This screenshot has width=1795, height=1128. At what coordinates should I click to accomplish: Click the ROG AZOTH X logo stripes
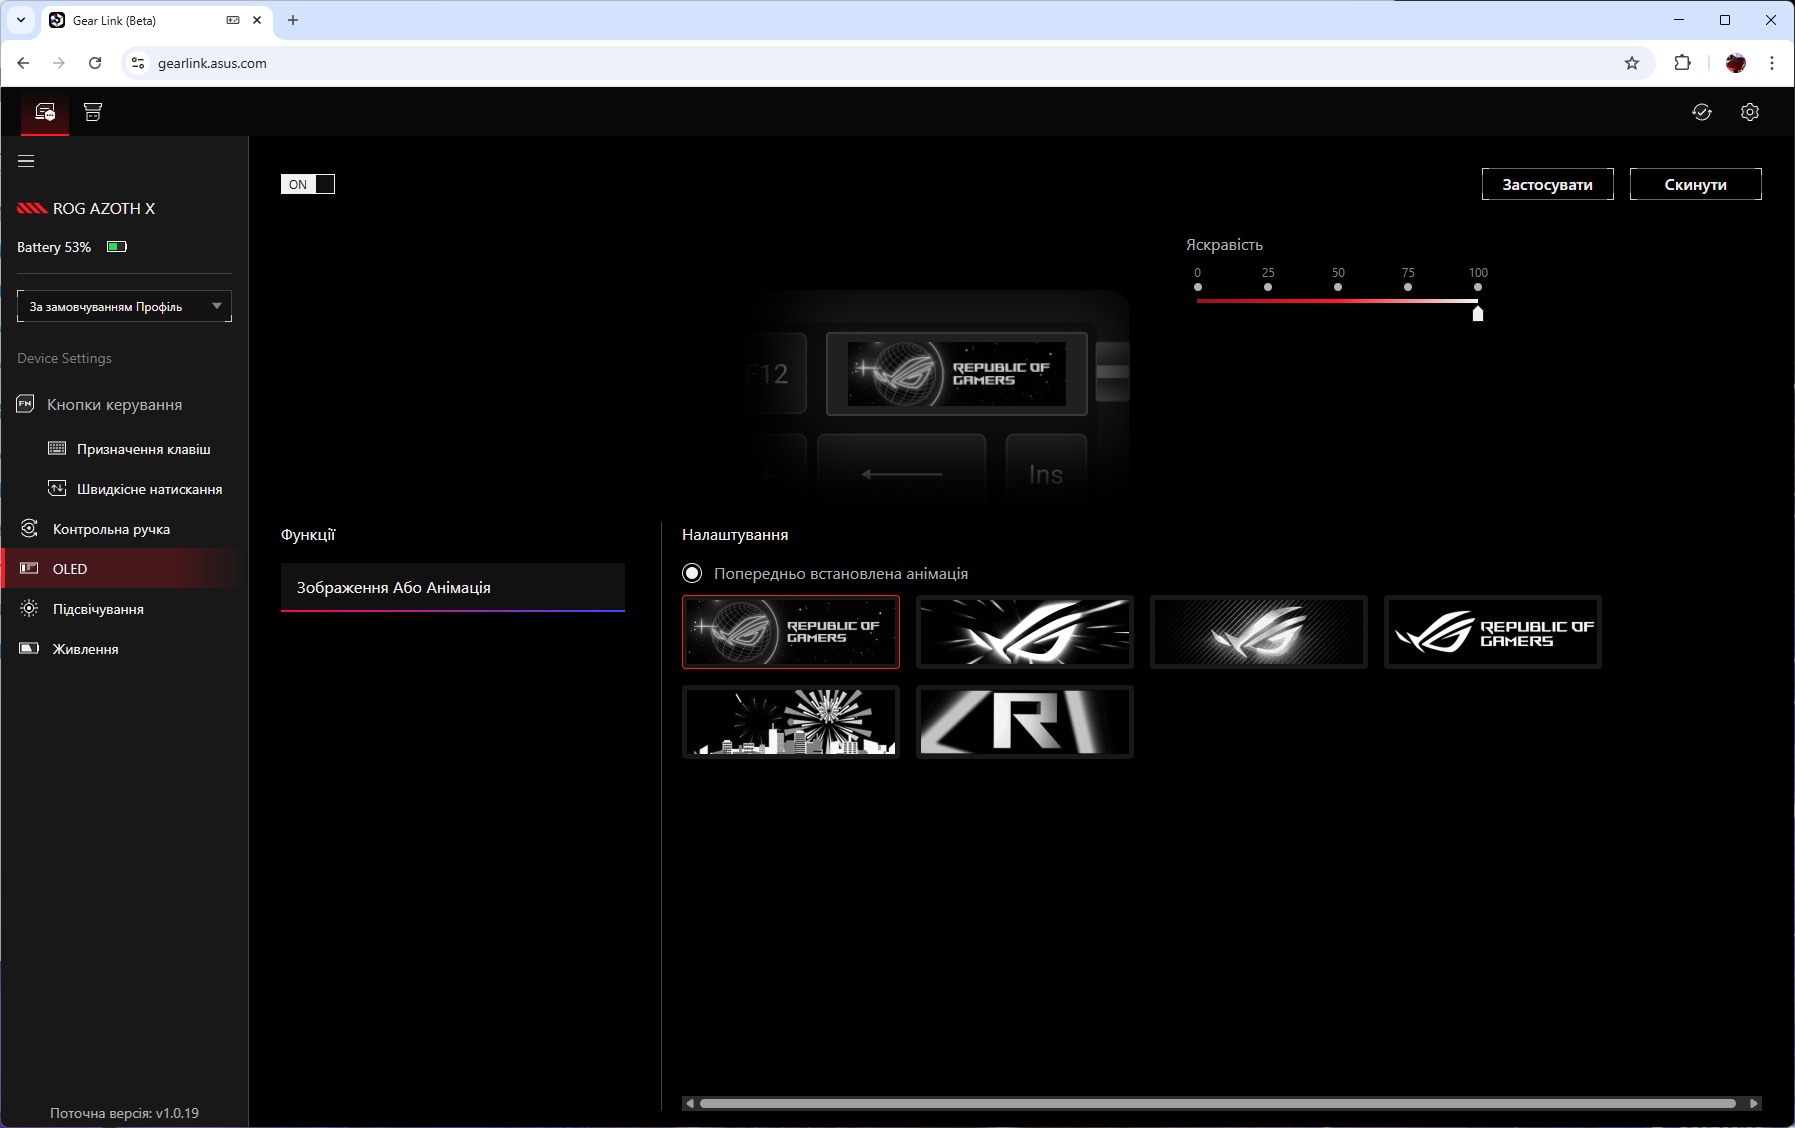[x=32, y=209]
